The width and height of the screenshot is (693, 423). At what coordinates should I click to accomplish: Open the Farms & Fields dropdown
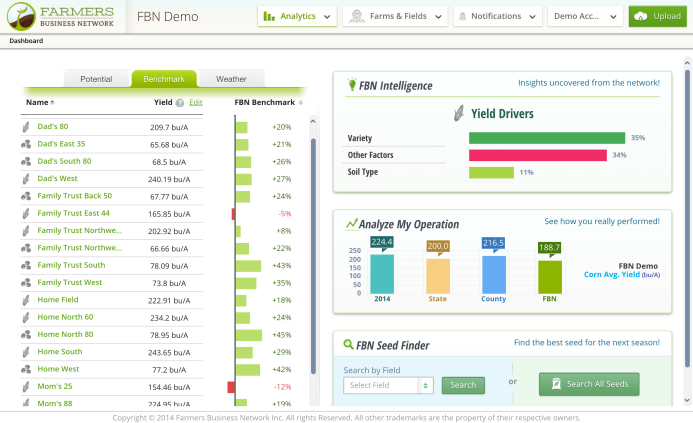point(395,16)
